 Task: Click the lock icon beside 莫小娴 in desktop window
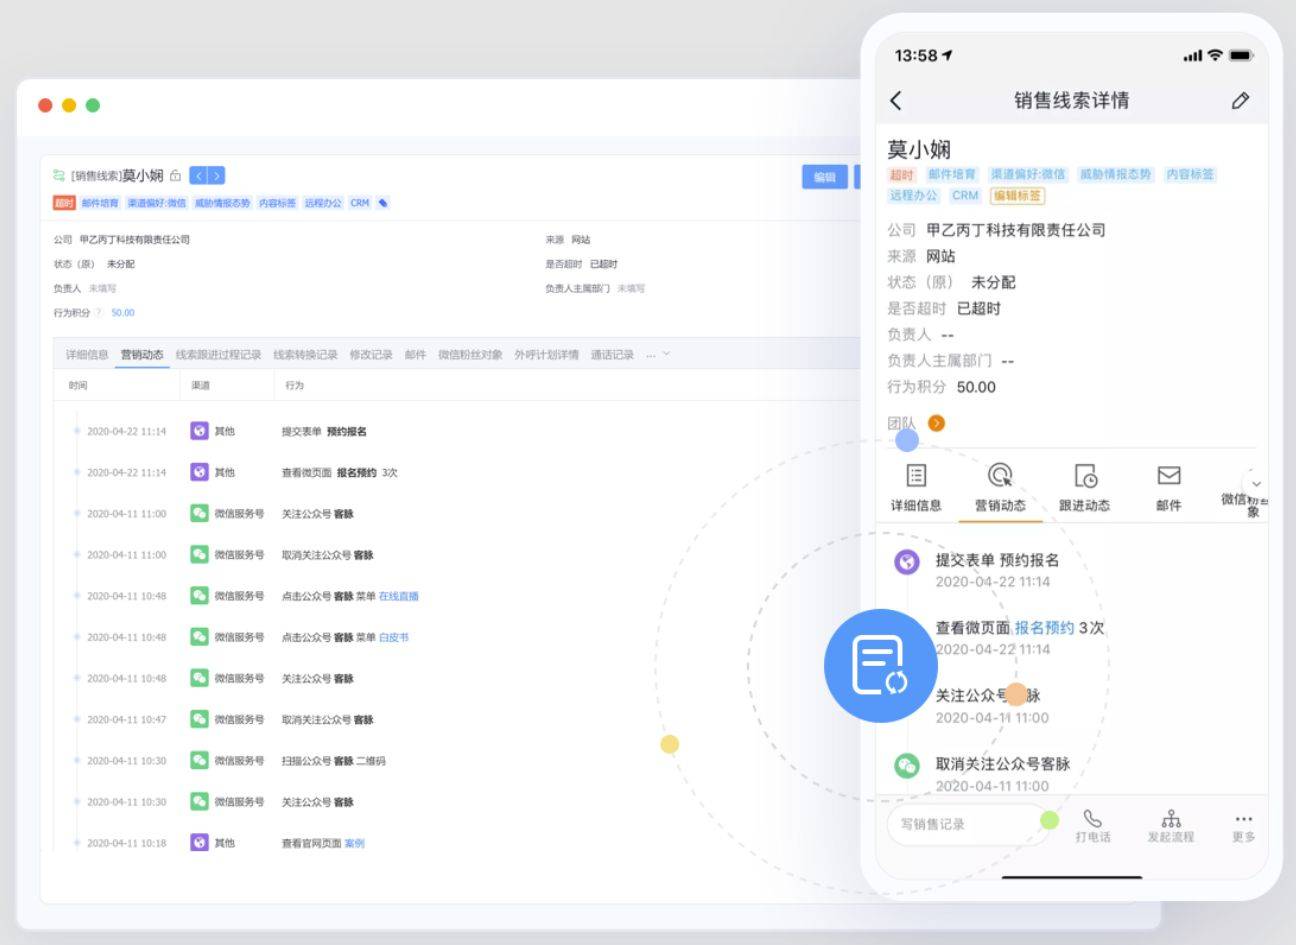[176, 176]
